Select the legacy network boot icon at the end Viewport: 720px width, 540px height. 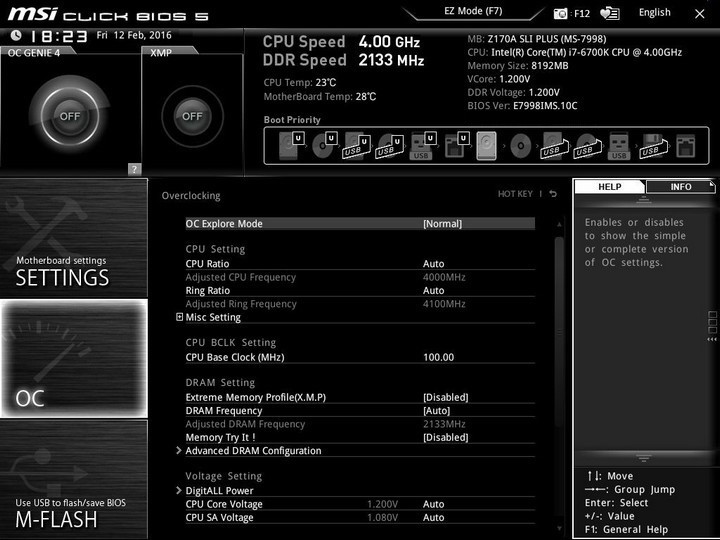click(x=686, y=146)
